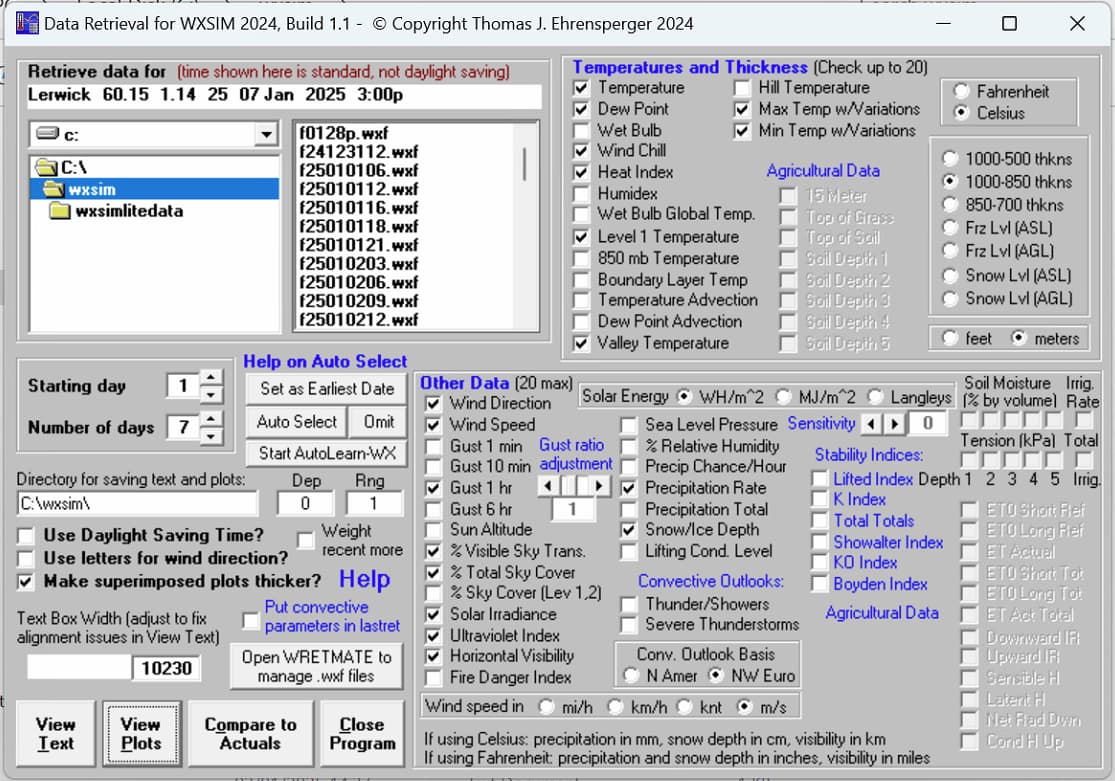Select Snow Lvl (AGL) radio button
This screenshot has width=1115, height=781.
point(950,299)
